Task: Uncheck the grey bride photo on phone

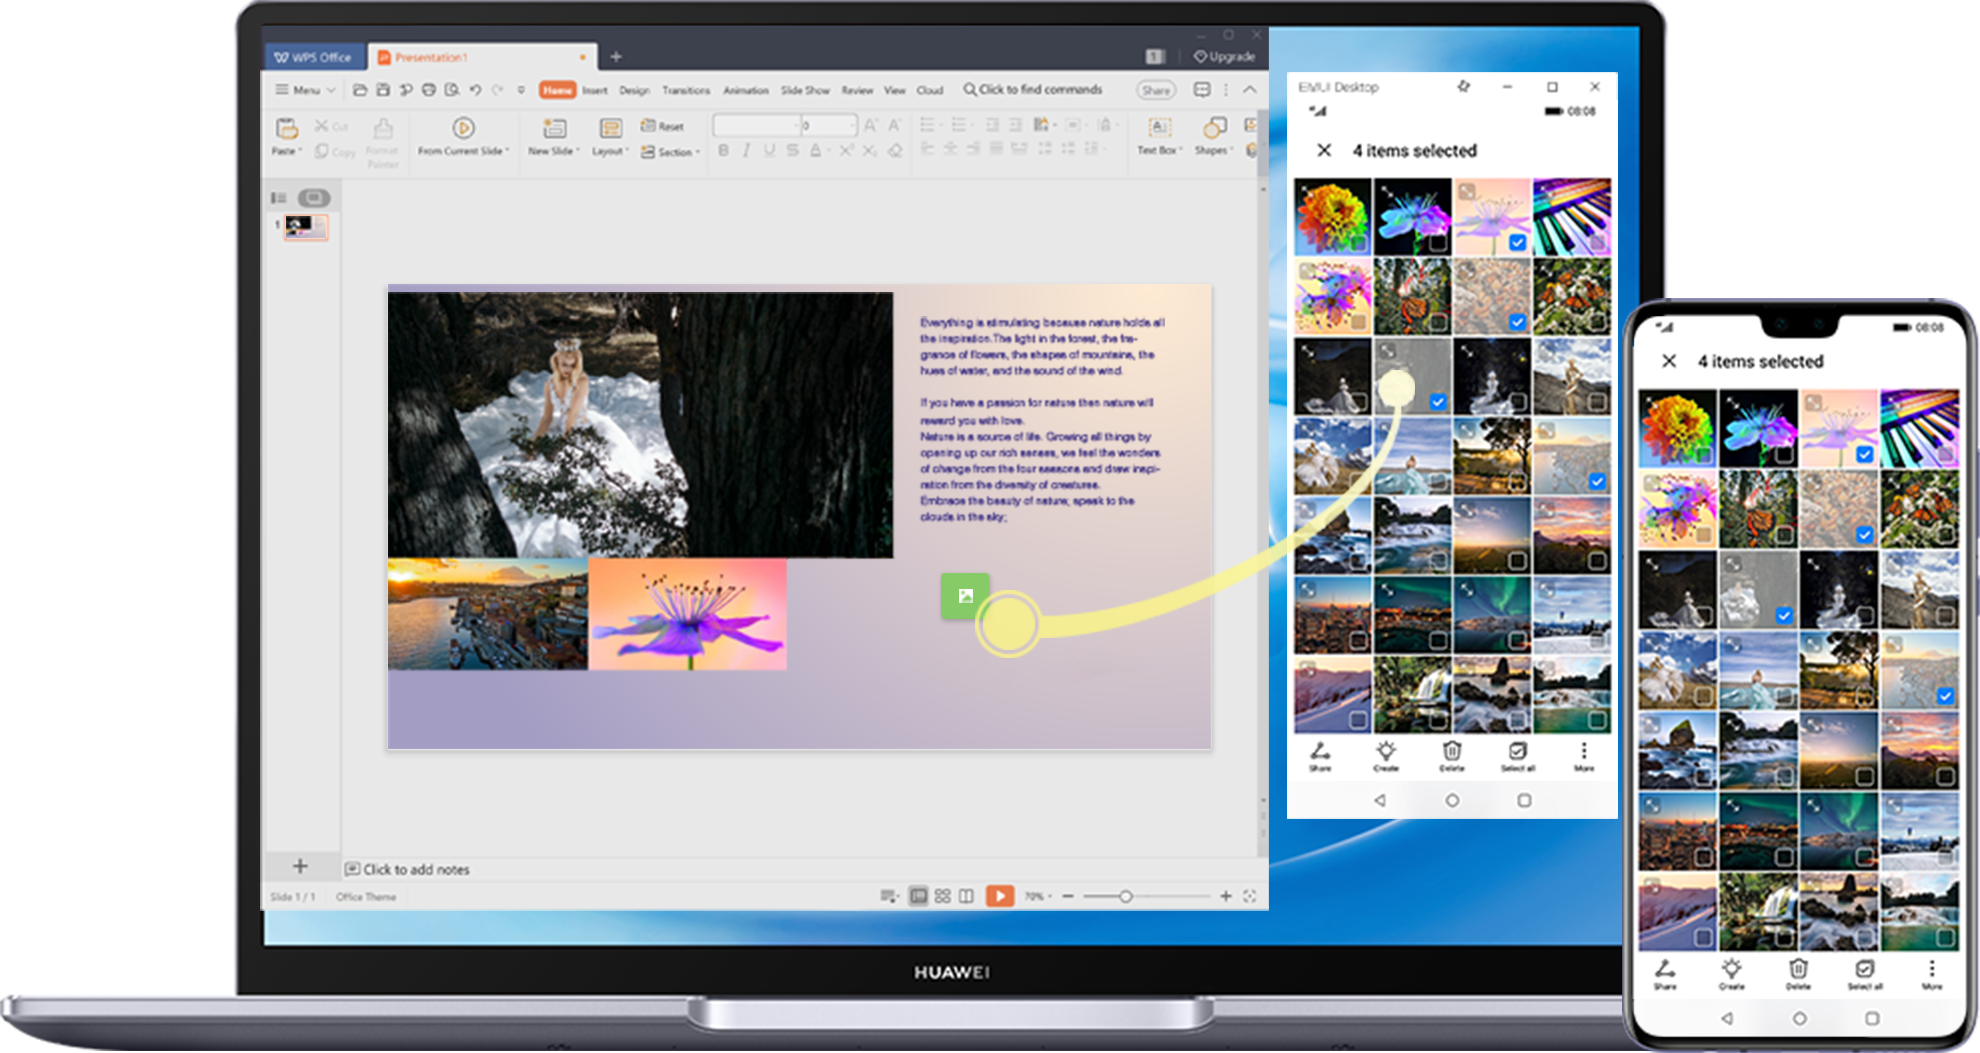Action: 1785,615
